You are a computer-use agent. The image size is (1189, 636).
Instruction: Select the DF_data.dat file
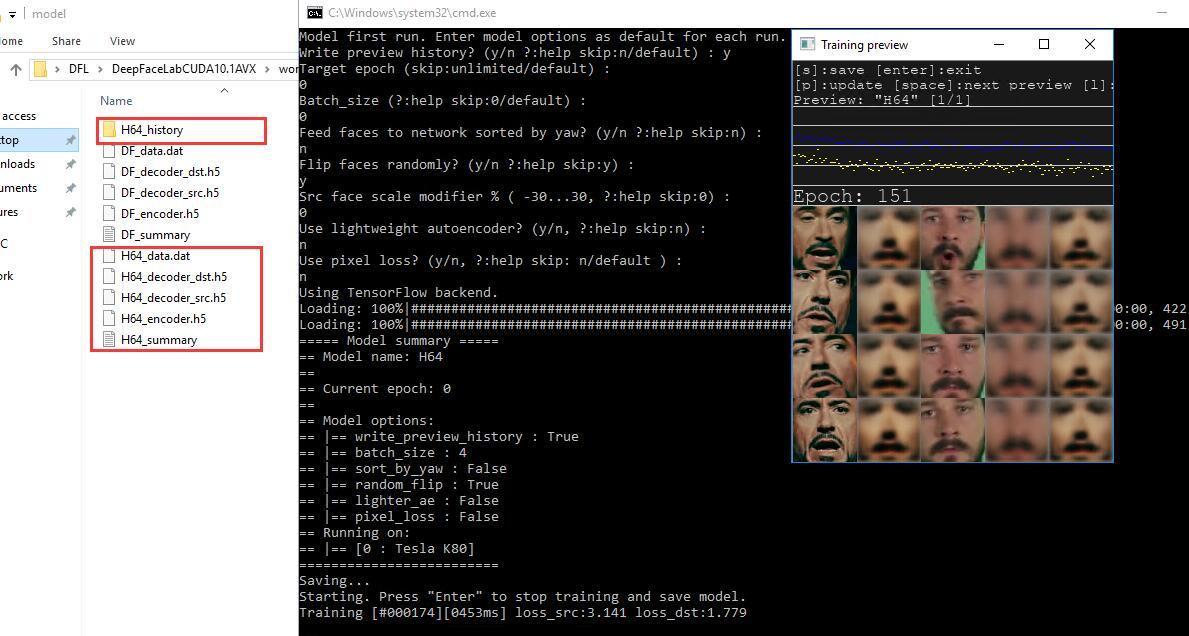point(151,151)
